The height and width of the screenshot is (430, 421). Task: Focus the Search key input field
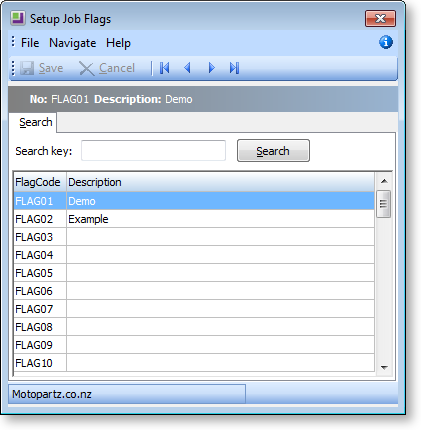[153, 151]
